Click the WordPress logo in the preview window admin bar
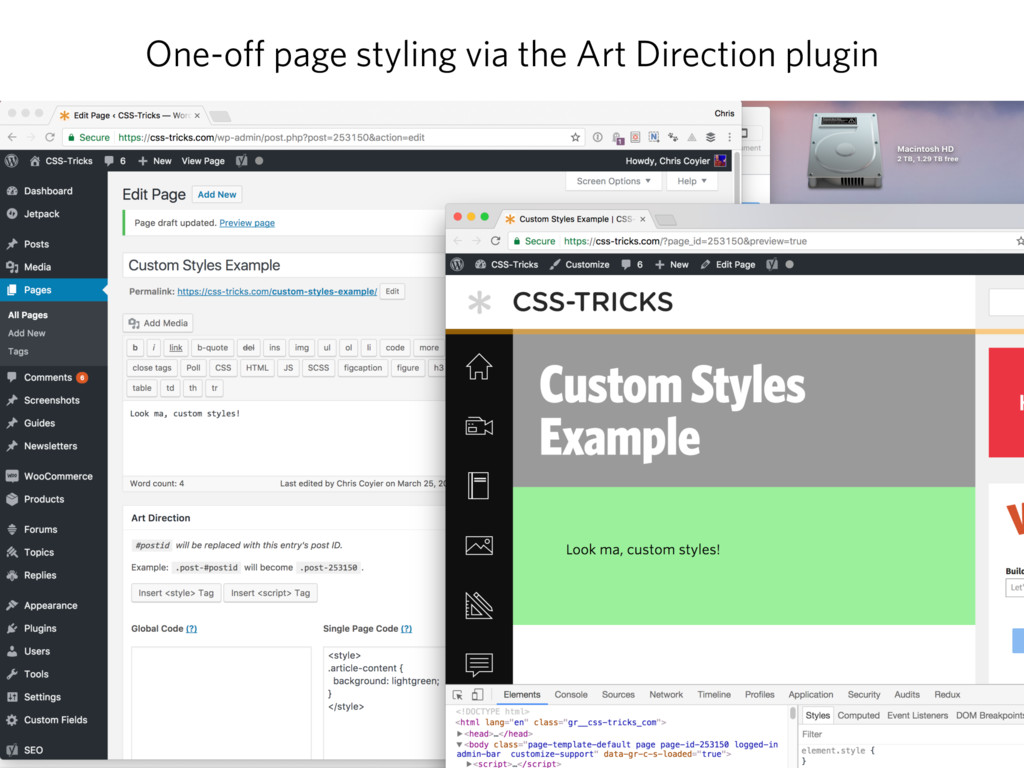Viewport: 1024px width, 768px height. [457, 264]
